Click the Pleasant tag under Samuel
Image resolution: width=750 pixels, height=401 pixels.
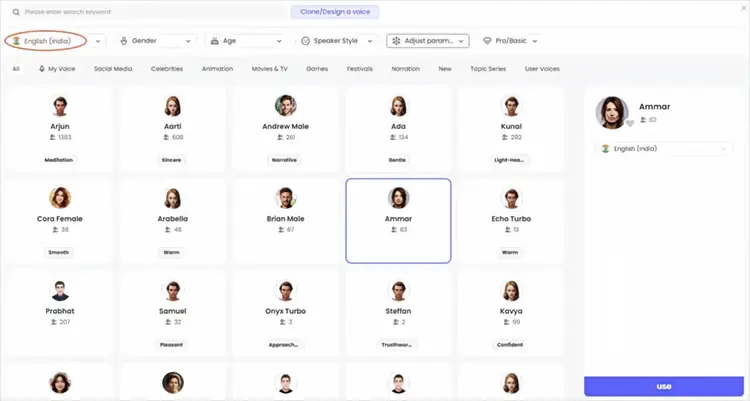(x=171, y=345)
